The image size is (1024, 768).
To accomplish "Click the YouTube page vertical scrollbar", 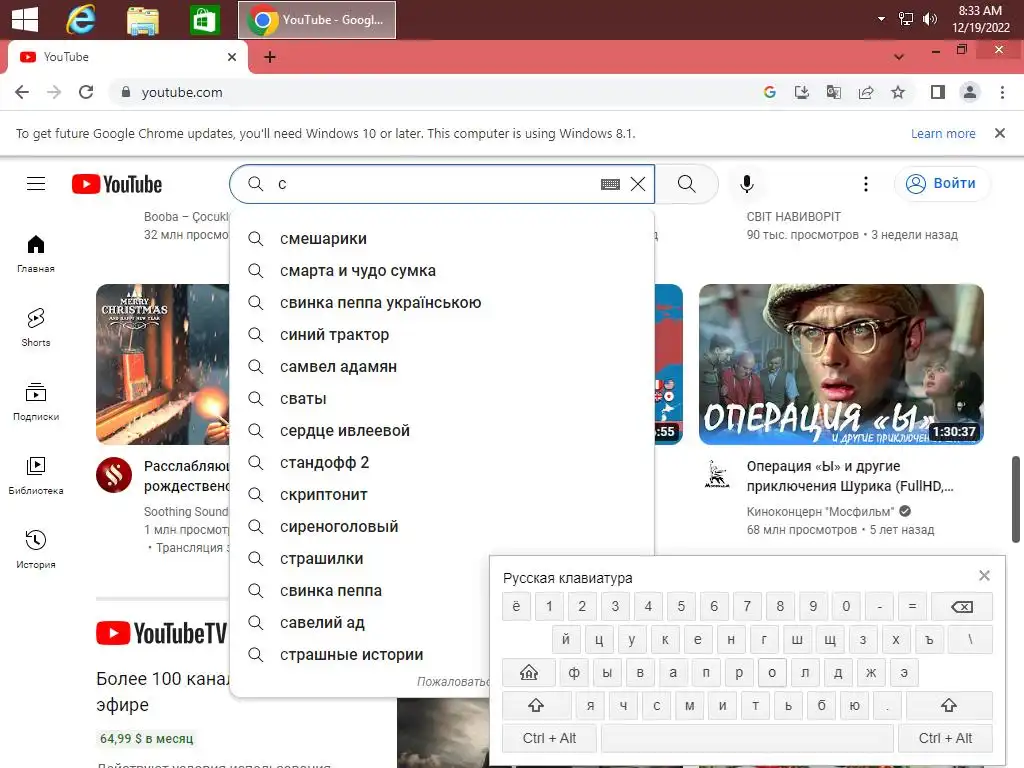I will click(1016, 500).
